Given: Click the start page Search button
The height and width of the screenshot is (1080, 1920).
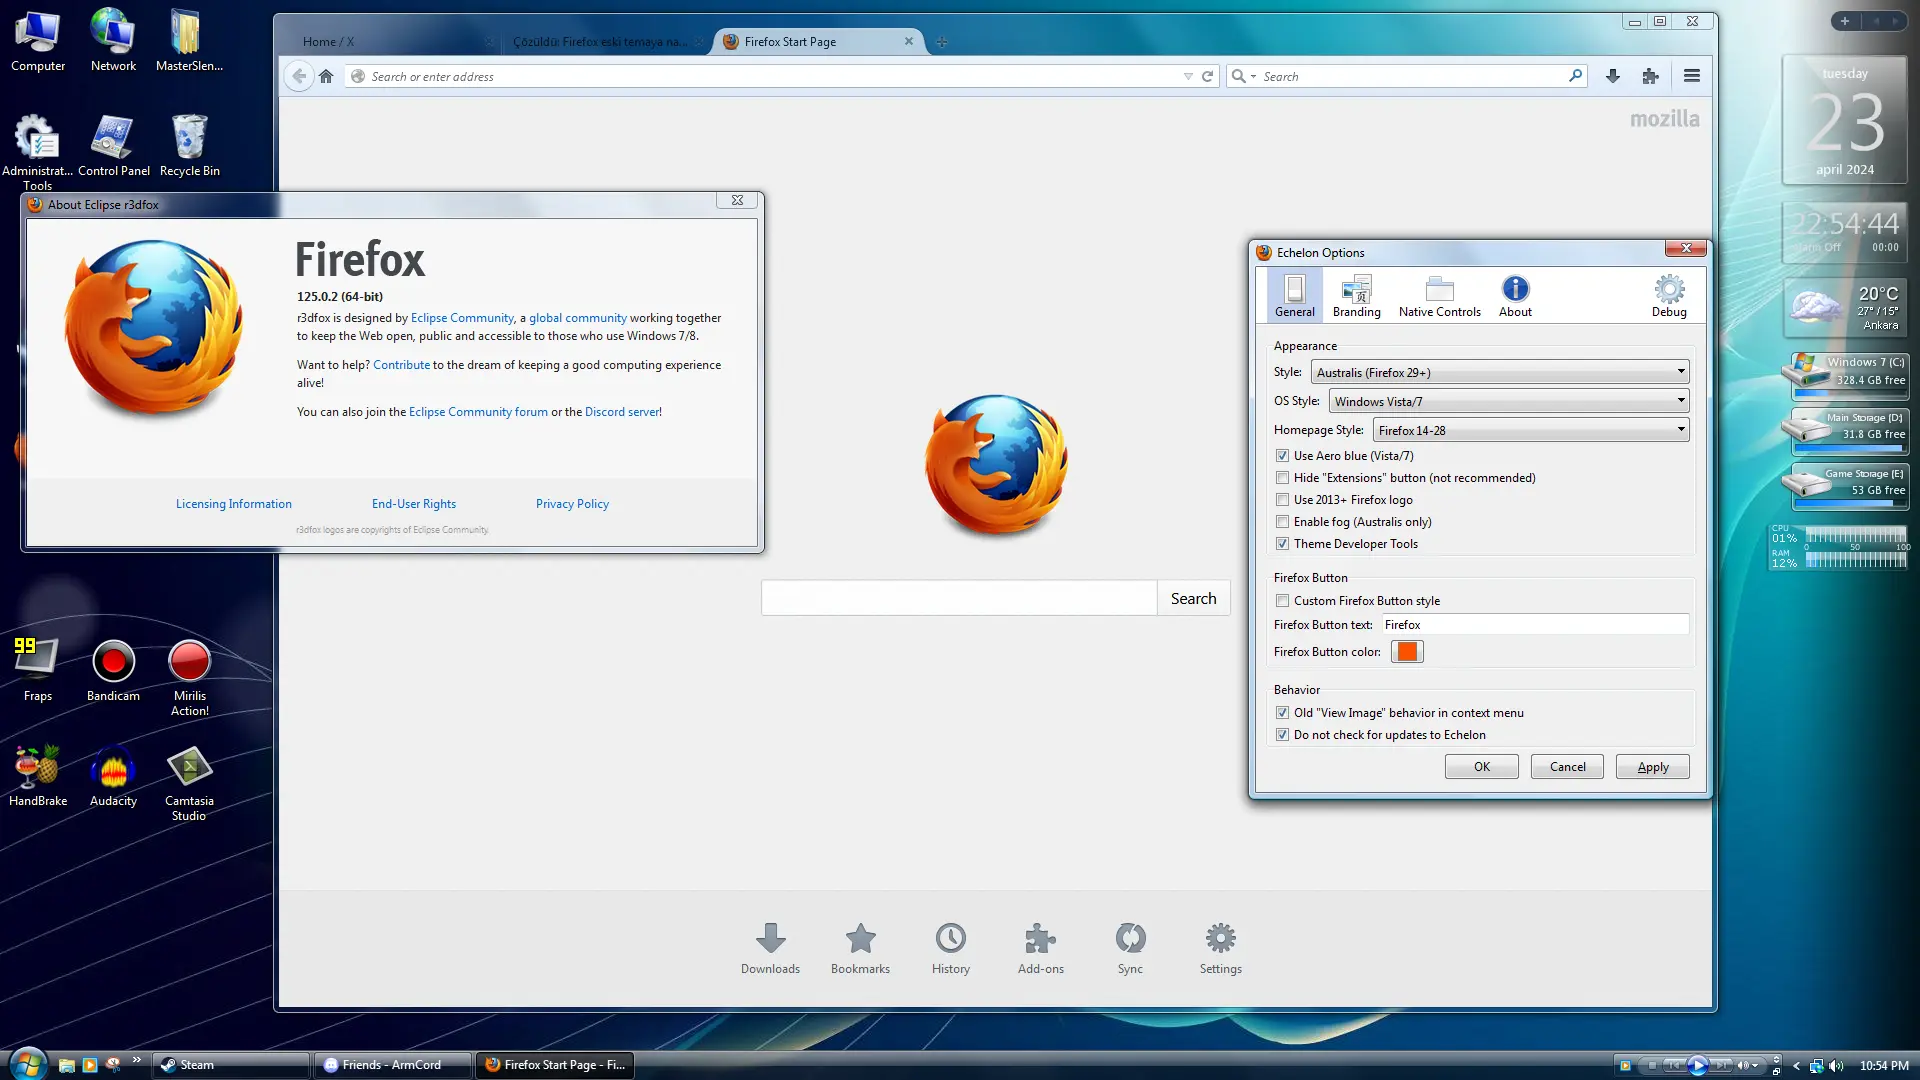Looking at the screenshot, I should [1194, 598].
